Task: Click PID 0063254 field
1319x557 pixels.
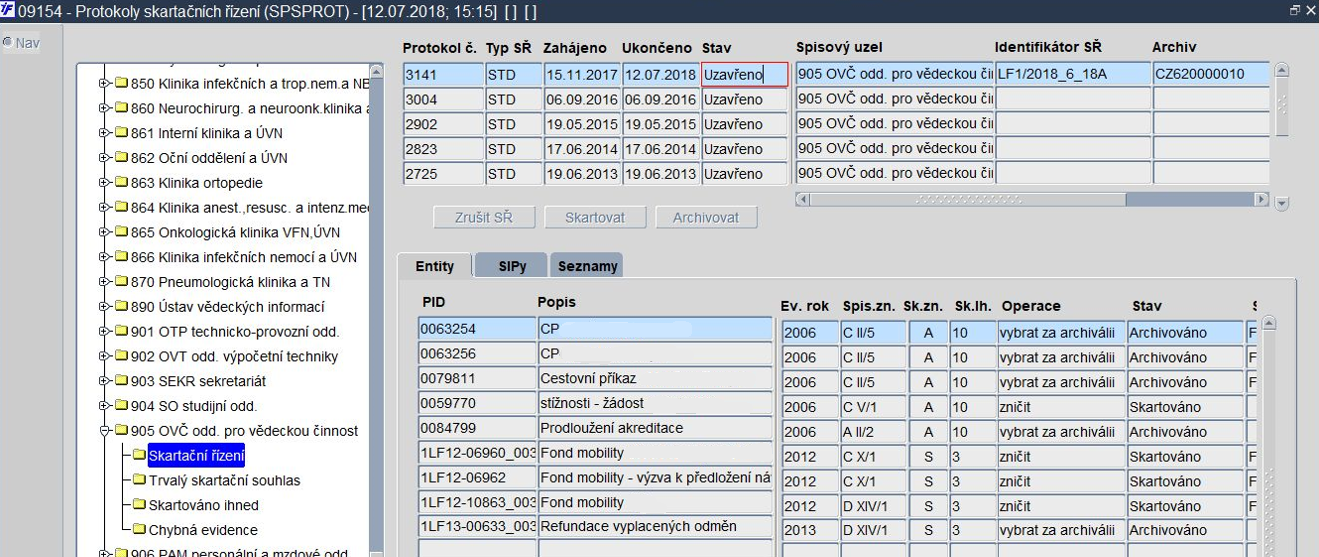Action: 477,328
